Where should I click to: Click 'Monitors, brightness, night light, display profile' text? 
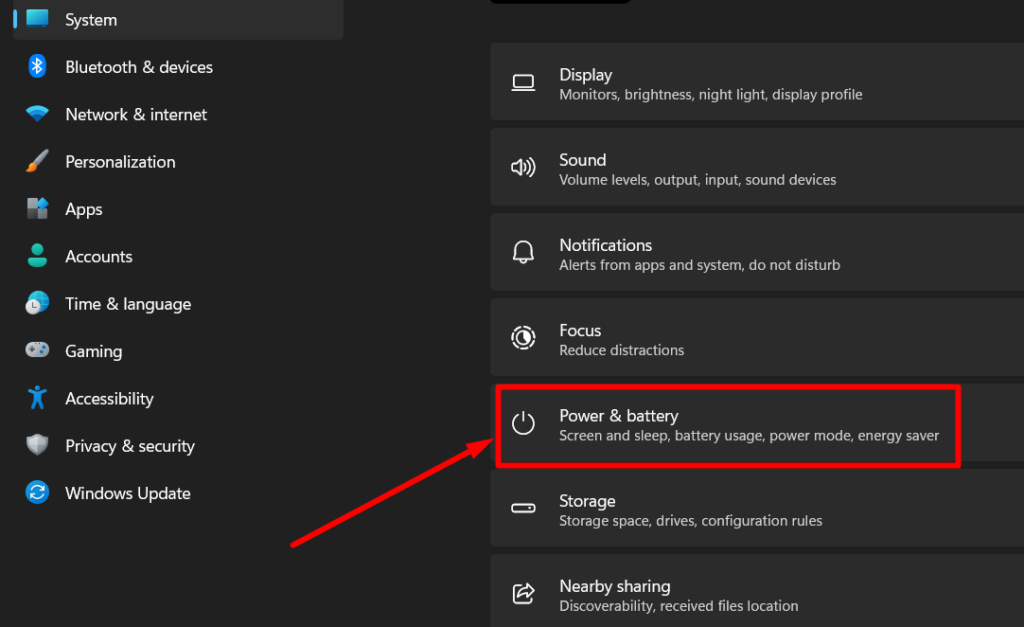tap(711, 95)
